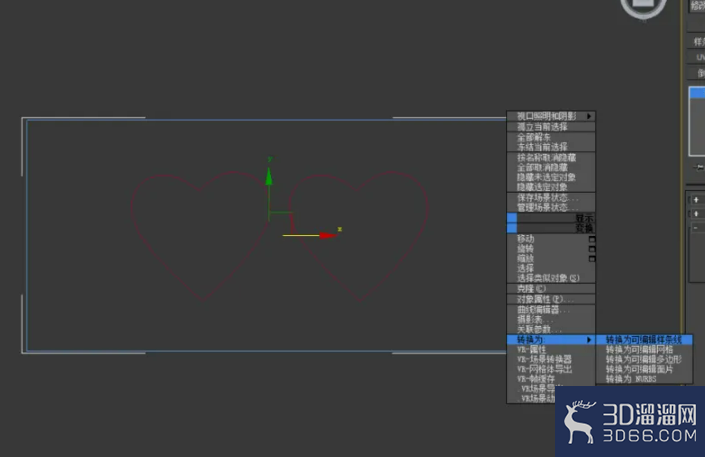
Task: Choose 克隆 (C) to clone the object
Action: click(551, 289)
